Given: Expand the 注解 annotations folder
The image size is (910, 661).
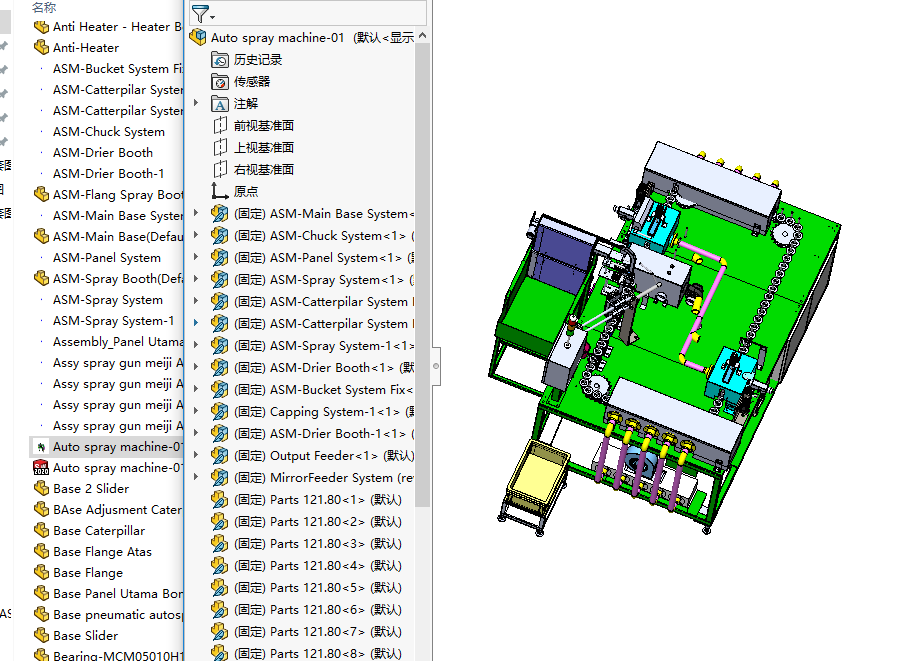Looking at the screenshot, I should coord(196,103).
